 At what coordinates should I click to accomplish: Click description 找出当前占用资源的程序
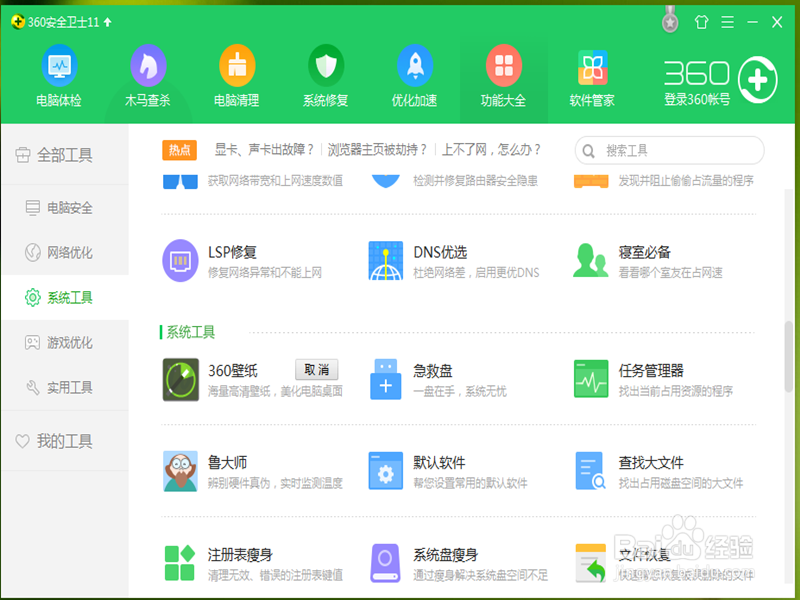point(676,391)
